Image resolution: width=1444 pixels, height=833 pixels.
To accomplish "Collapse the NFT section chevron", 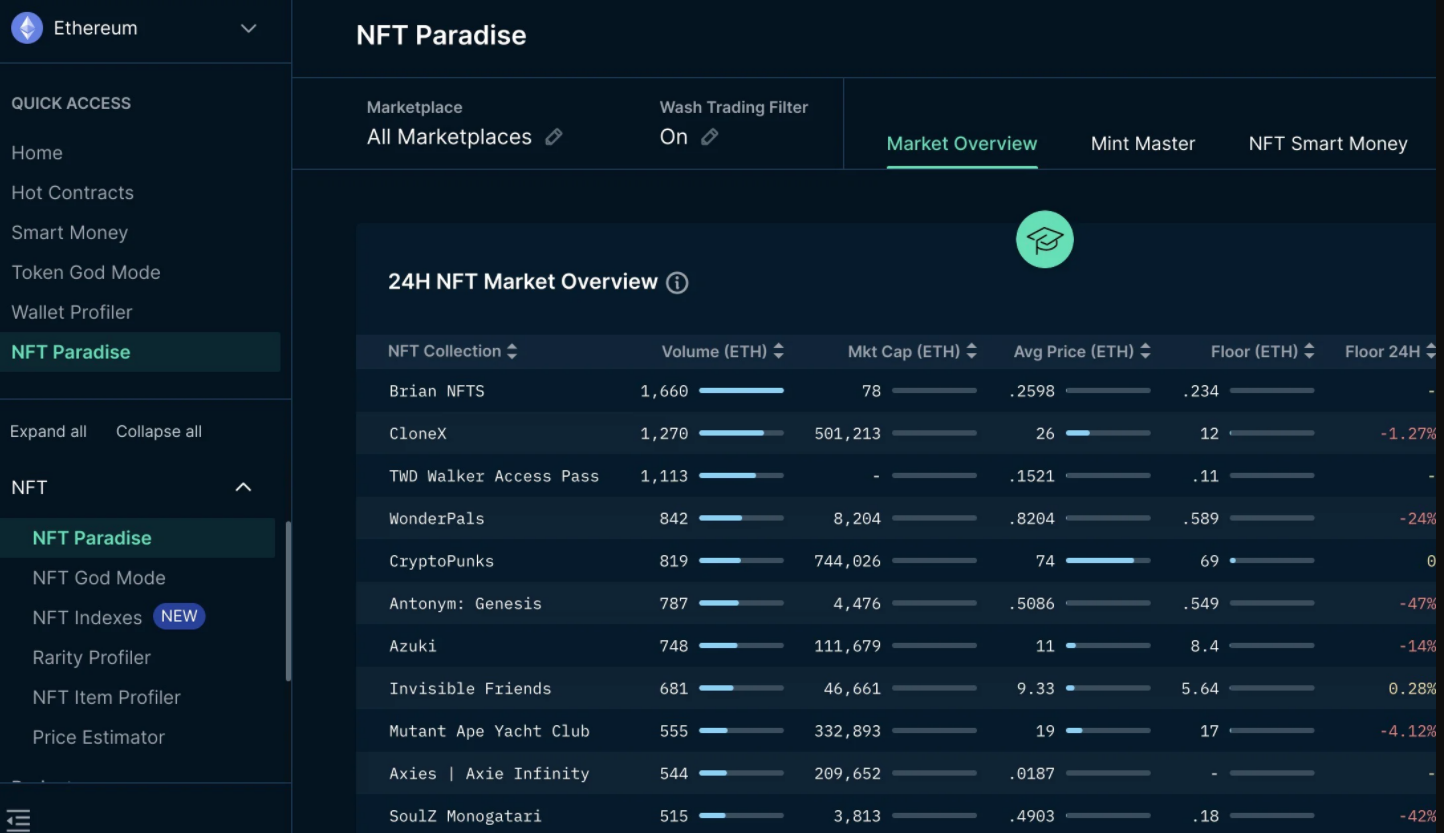I will point(243,487).
